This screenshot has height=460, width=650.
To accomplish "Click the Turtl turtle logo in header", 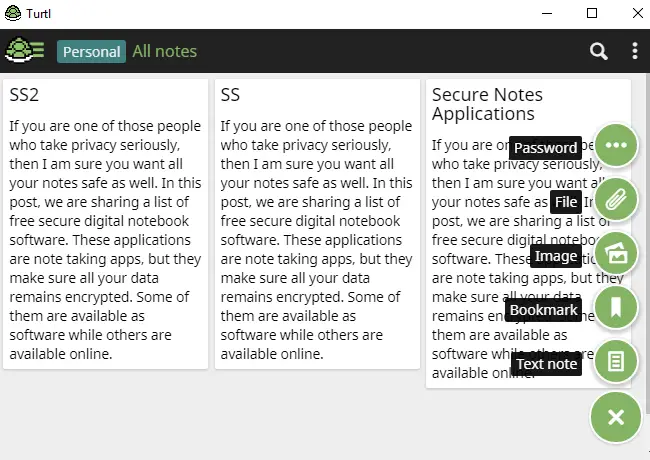I will point(24,50).
